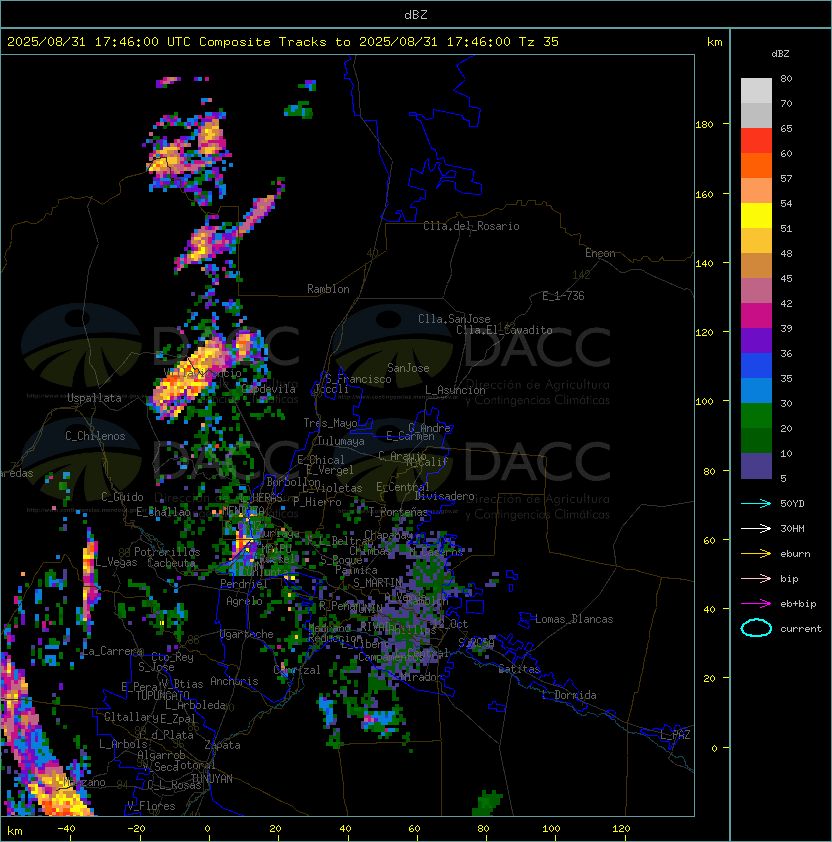This screenshot has height=842, width=832.
Task: Click the 'Tulumaya' map label
Action: coord(341,441)
